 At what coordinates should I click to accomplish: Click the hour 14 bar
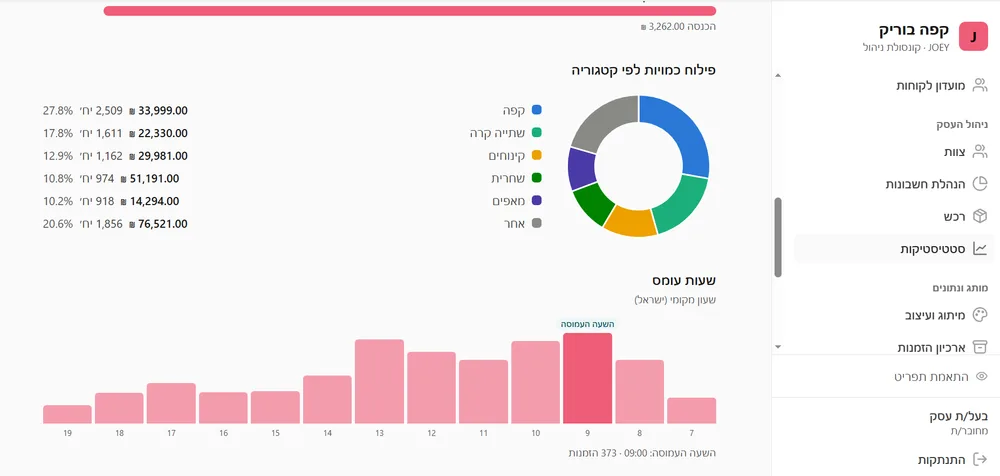tap(327, 400)
